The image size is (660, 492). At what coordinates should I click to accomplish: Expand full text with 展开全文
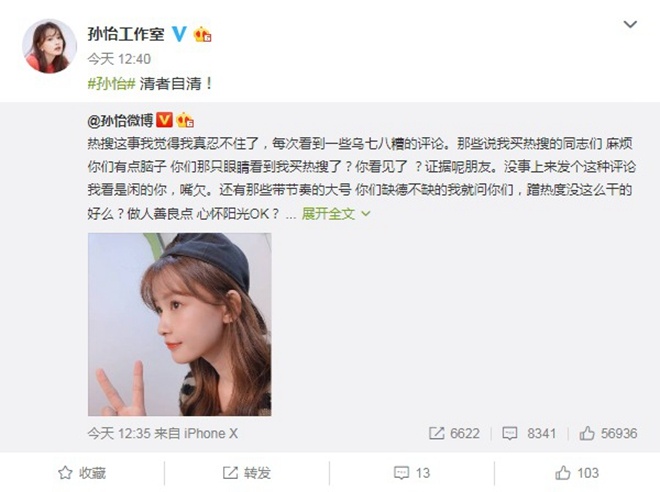(328, 214)
